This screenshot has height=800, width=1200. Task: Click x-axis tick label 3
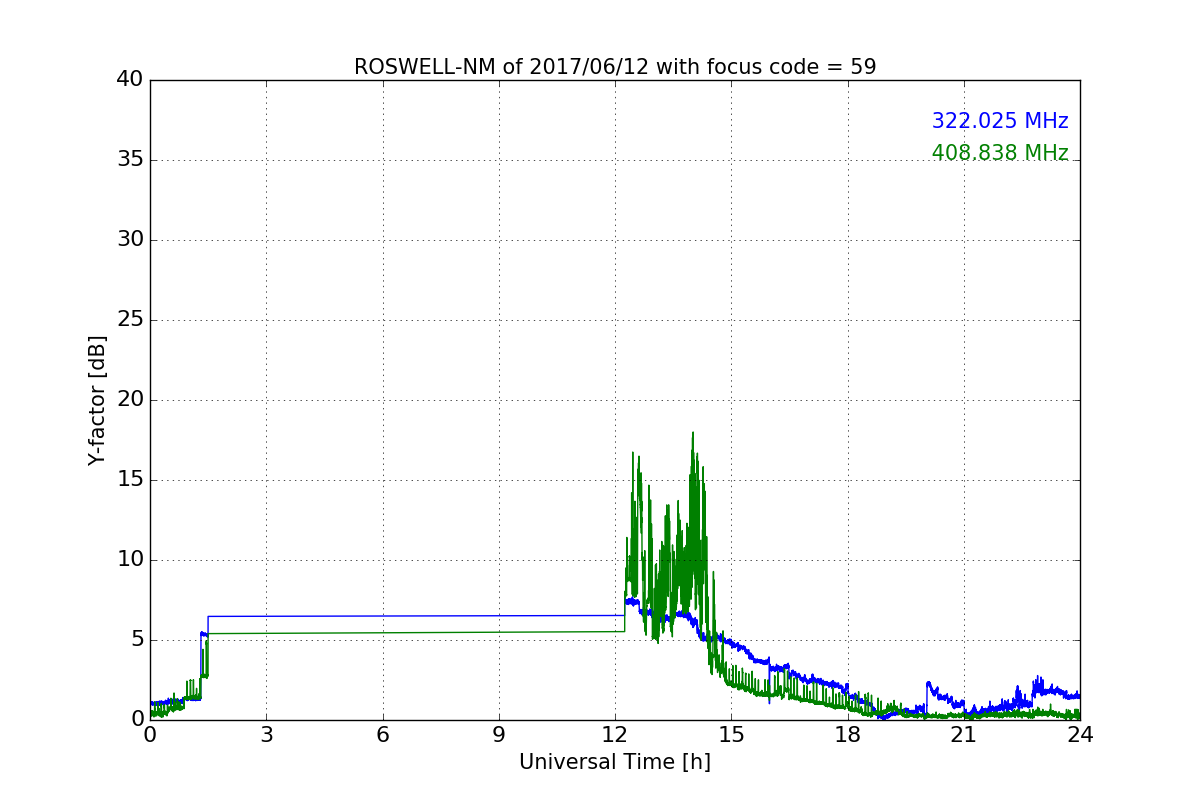[x=266, y=735]
